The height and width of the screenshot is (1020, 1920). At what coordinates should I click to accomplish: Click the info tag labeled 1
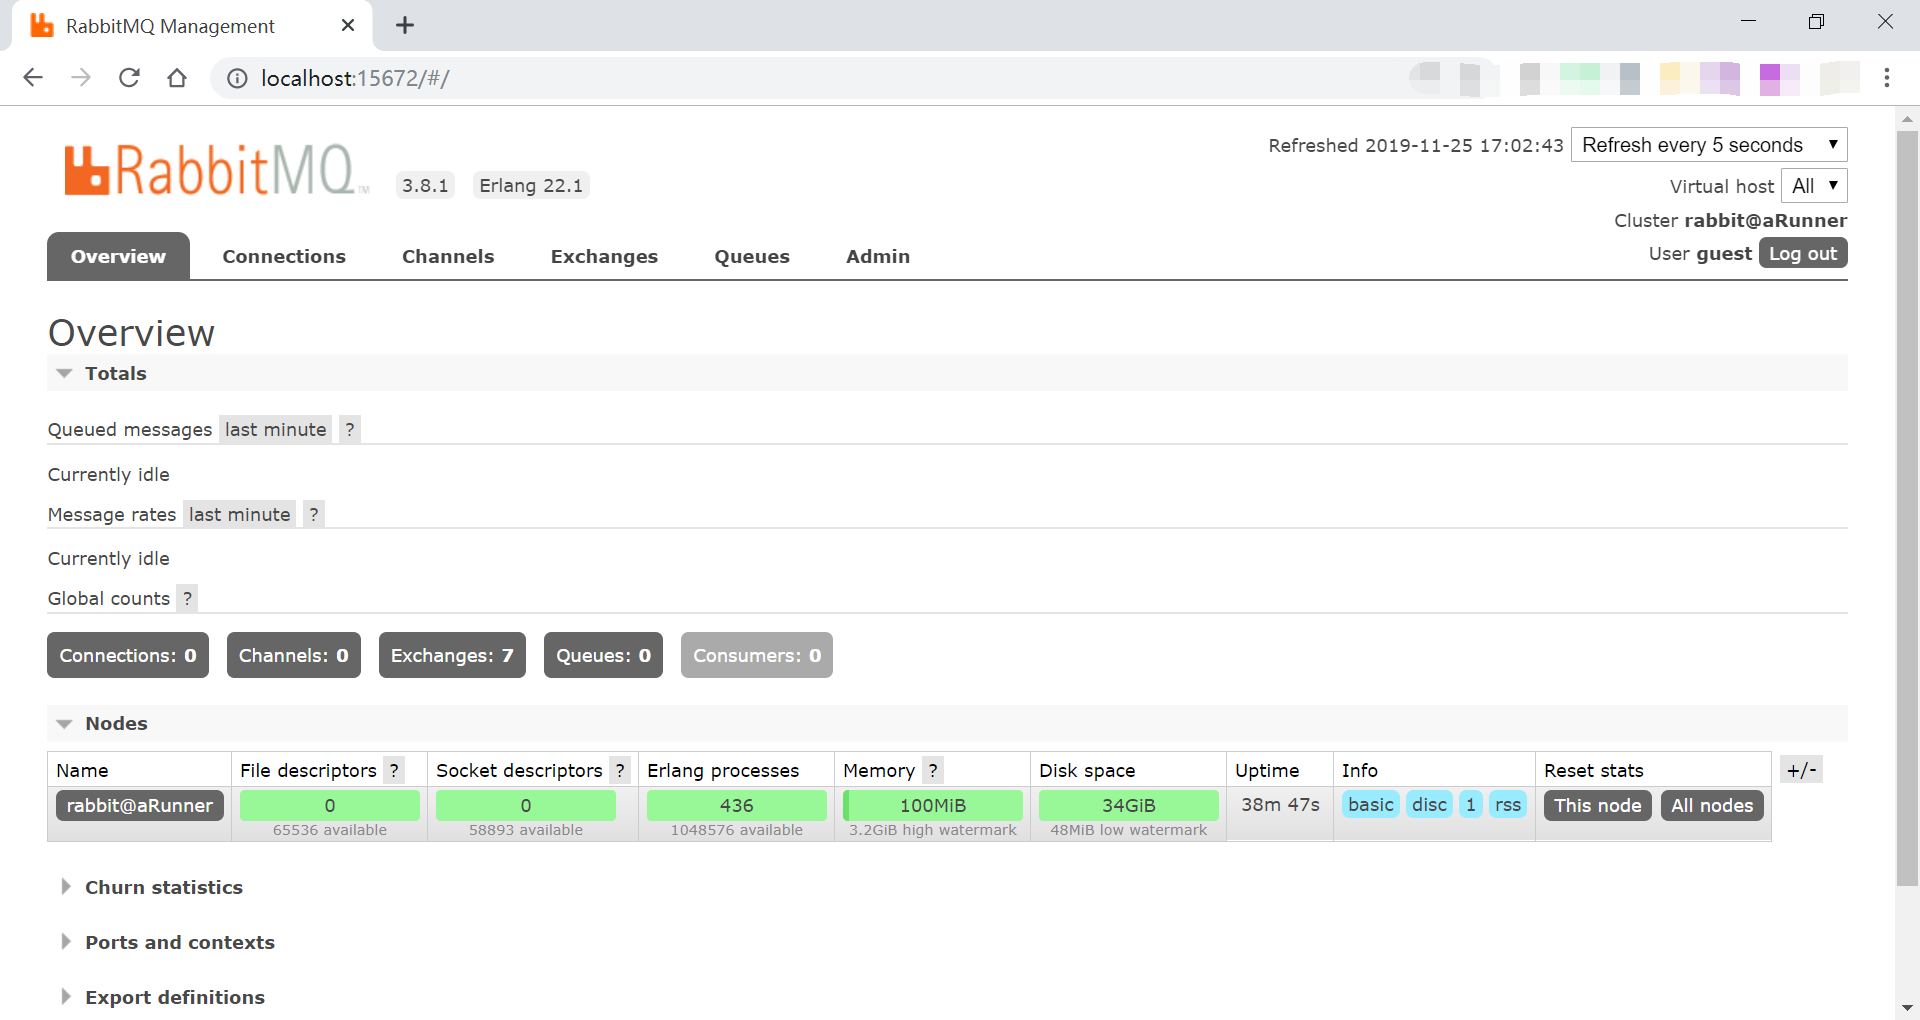pyautogui.click(x=1471, y=805)
